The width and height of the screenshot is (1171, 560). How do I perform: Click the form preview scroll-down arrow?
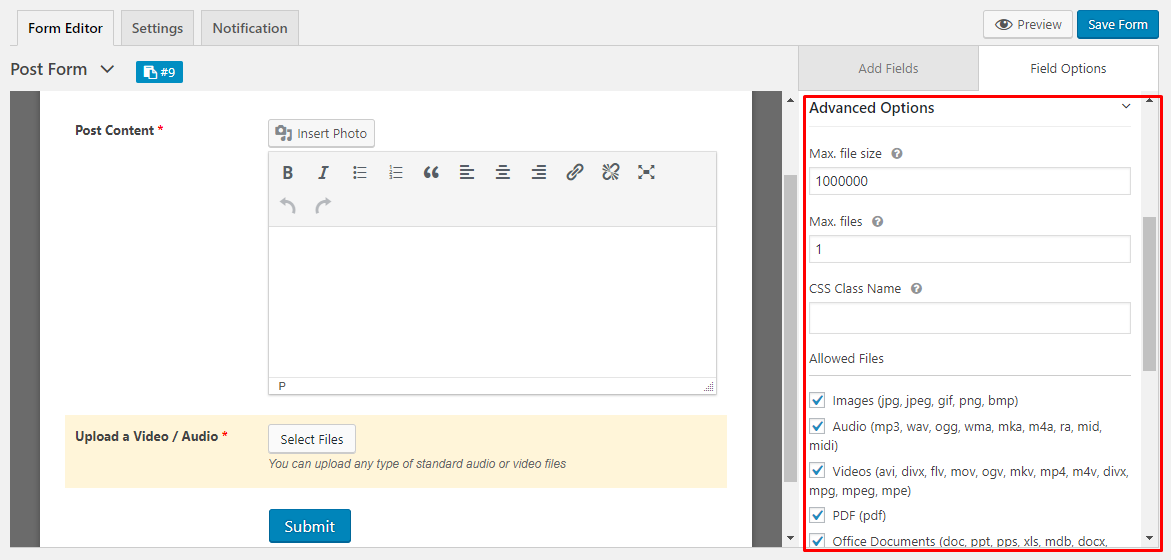coord(790,539)
